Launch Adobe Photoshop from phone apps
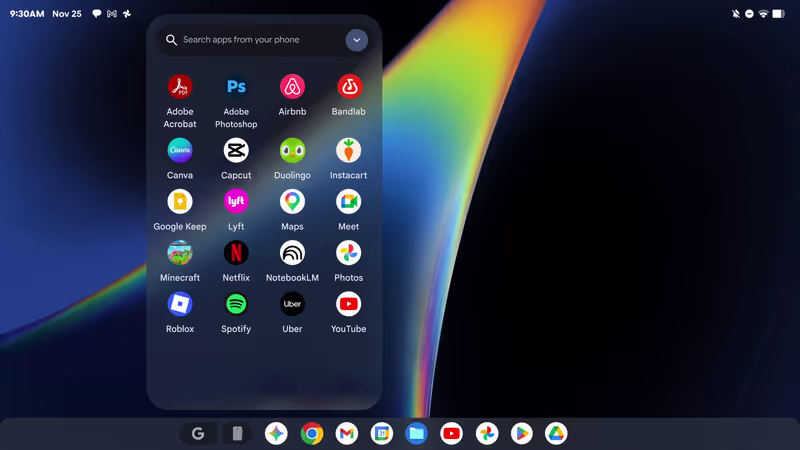This screenshot has height=450, width=800. click(x=236, y=87)
